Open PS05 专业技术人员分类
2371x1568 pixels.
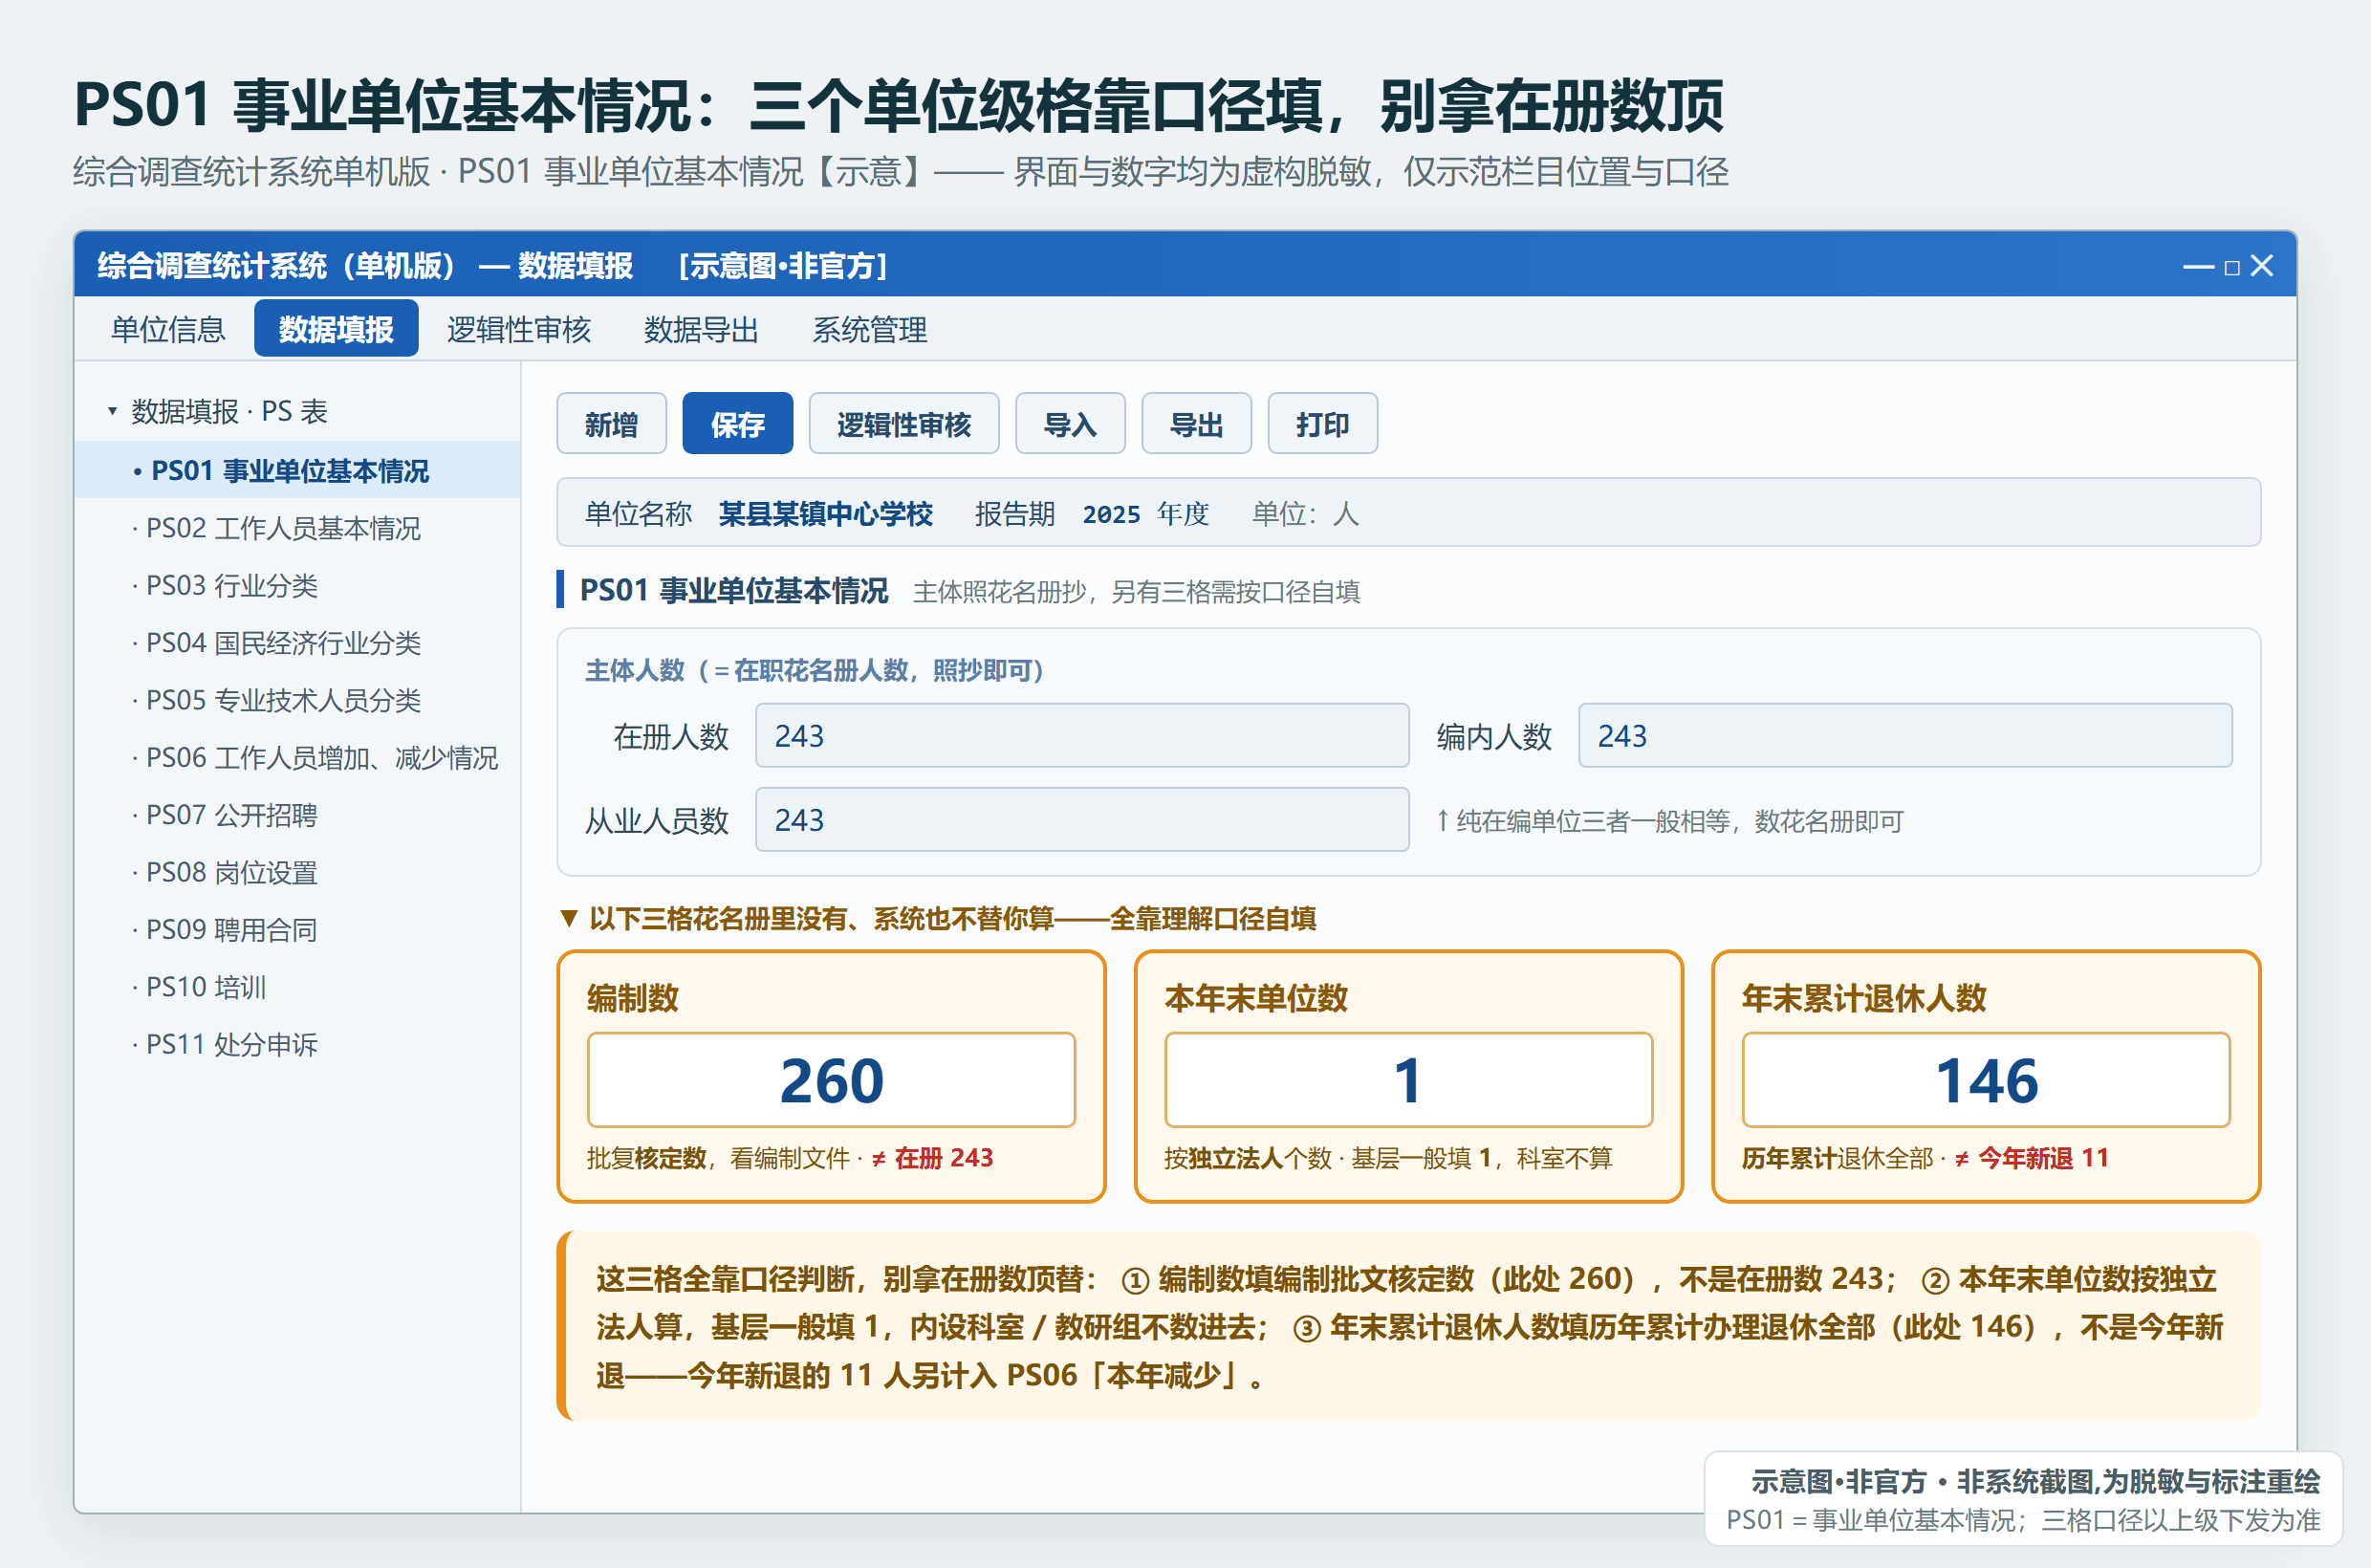tap(297, 700)
